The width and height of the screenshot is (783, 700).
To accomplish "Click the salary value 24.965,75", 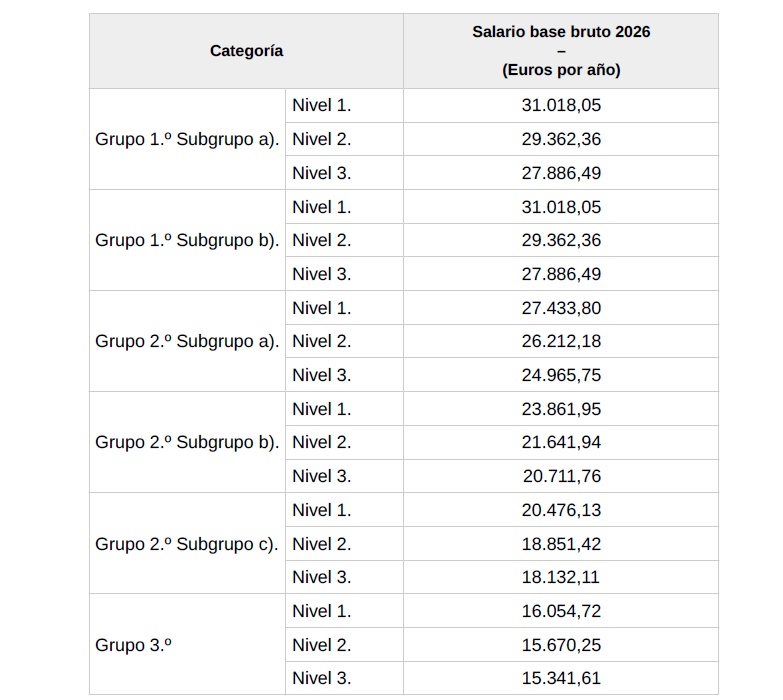I will click(x=561, y=375).
